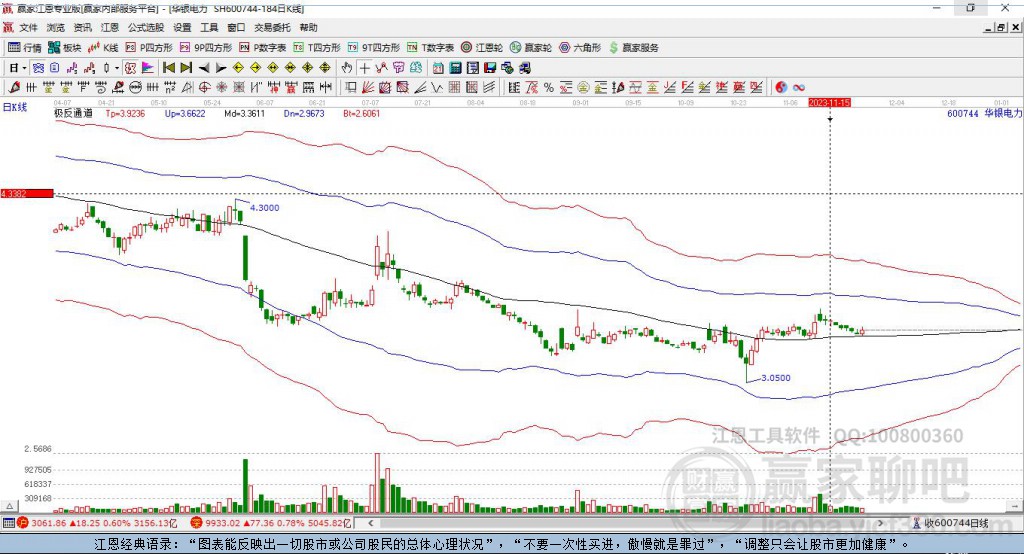Viewport: 1024px width, 554px height.
Task: Move chart right with black arrow
Action: (x=221, y=68)
